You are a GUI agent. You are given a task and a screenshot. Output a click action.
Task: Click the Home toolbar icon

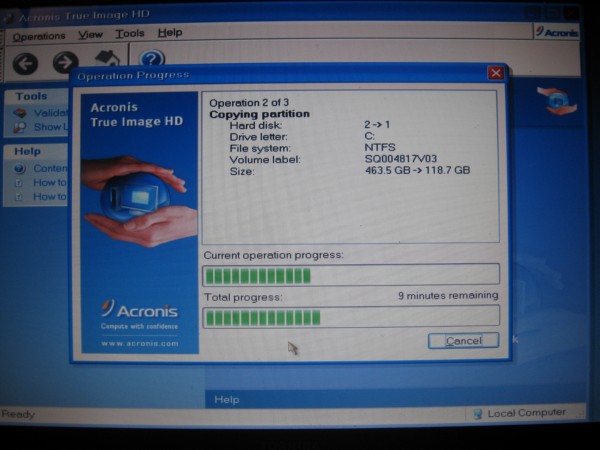pyautogui.click(x=108, y=58)
